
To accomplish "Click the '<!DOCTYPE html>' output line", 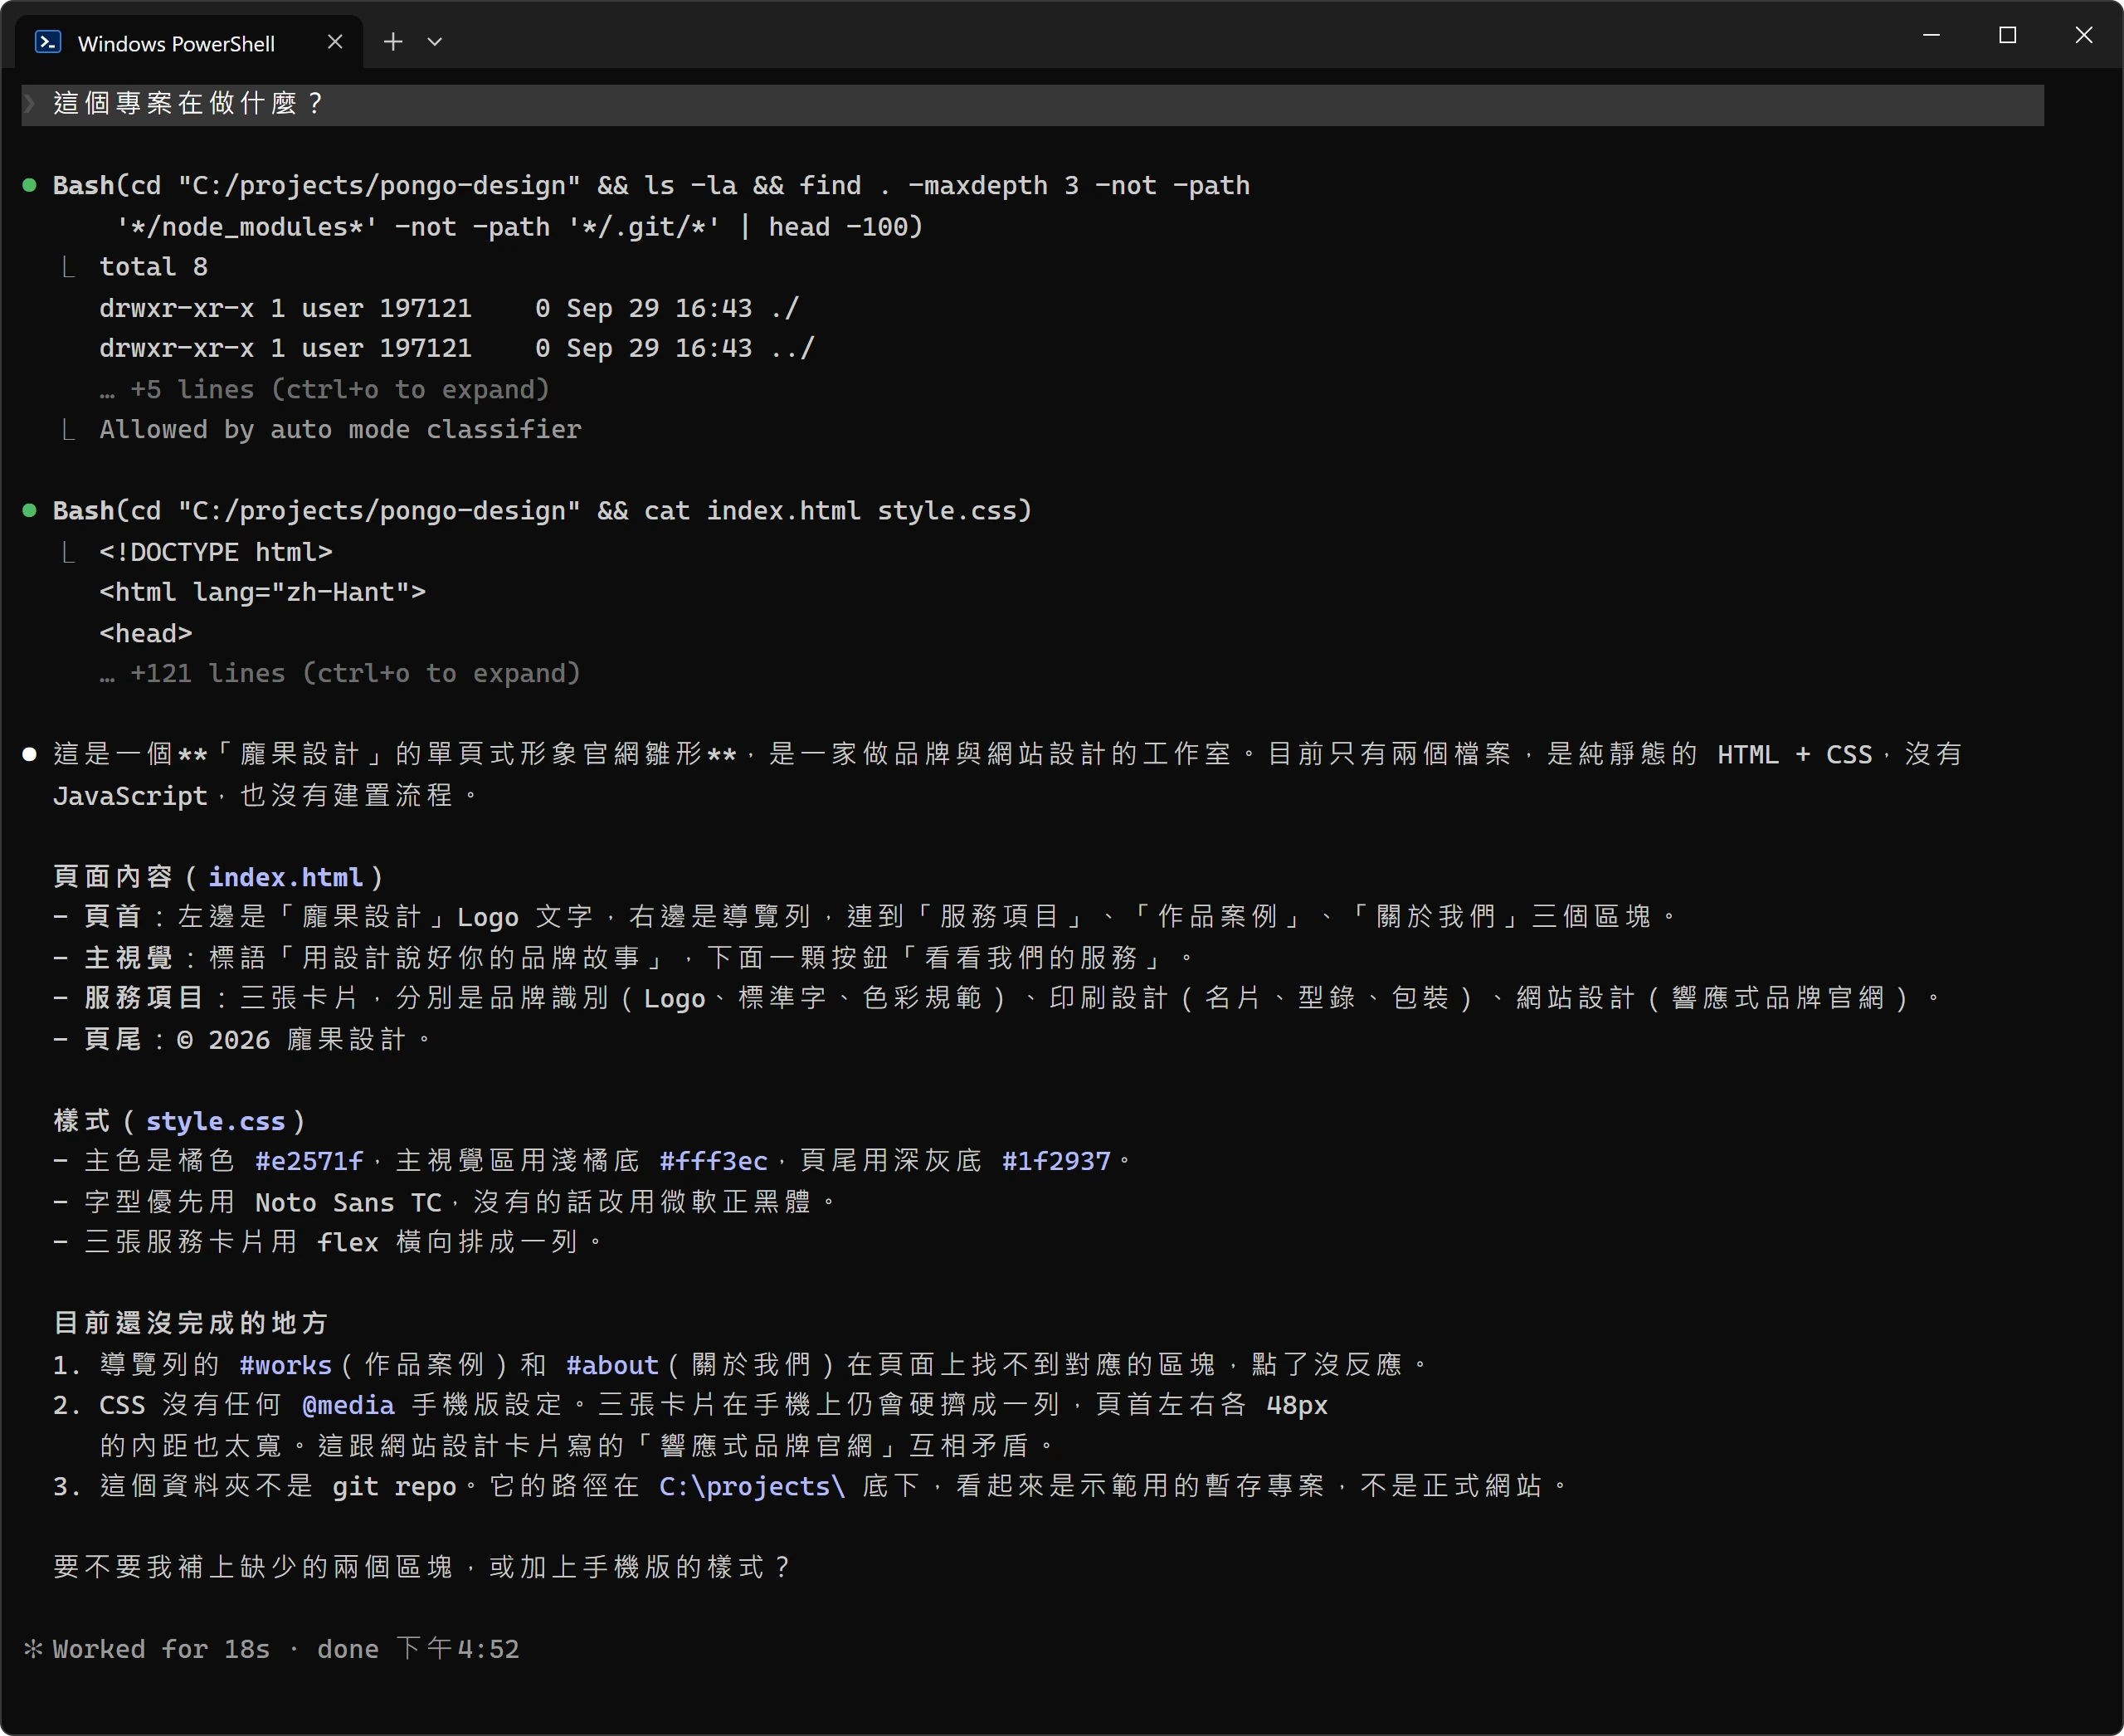I will (x=216, y=552).
